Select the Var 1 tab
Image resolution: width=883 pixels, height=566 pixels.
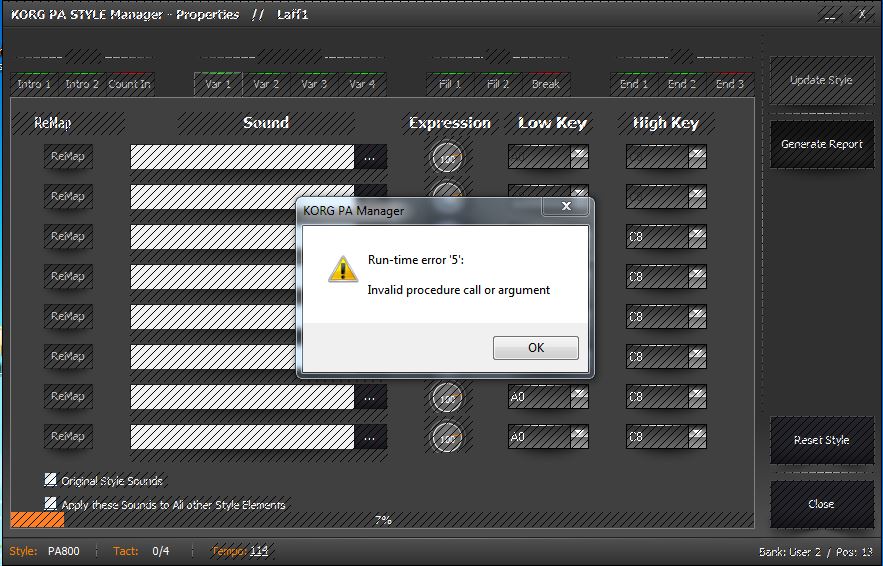click(218, 84)
